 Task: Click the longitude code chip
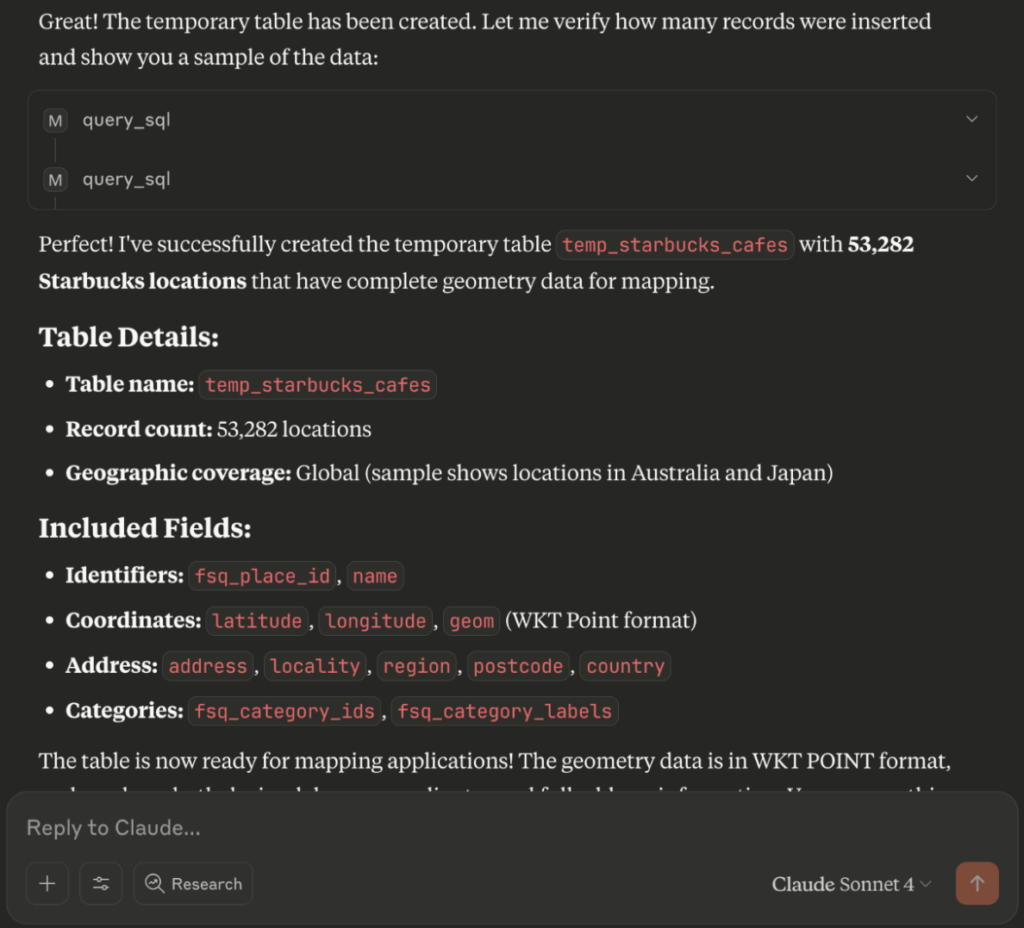pos(376,620)
